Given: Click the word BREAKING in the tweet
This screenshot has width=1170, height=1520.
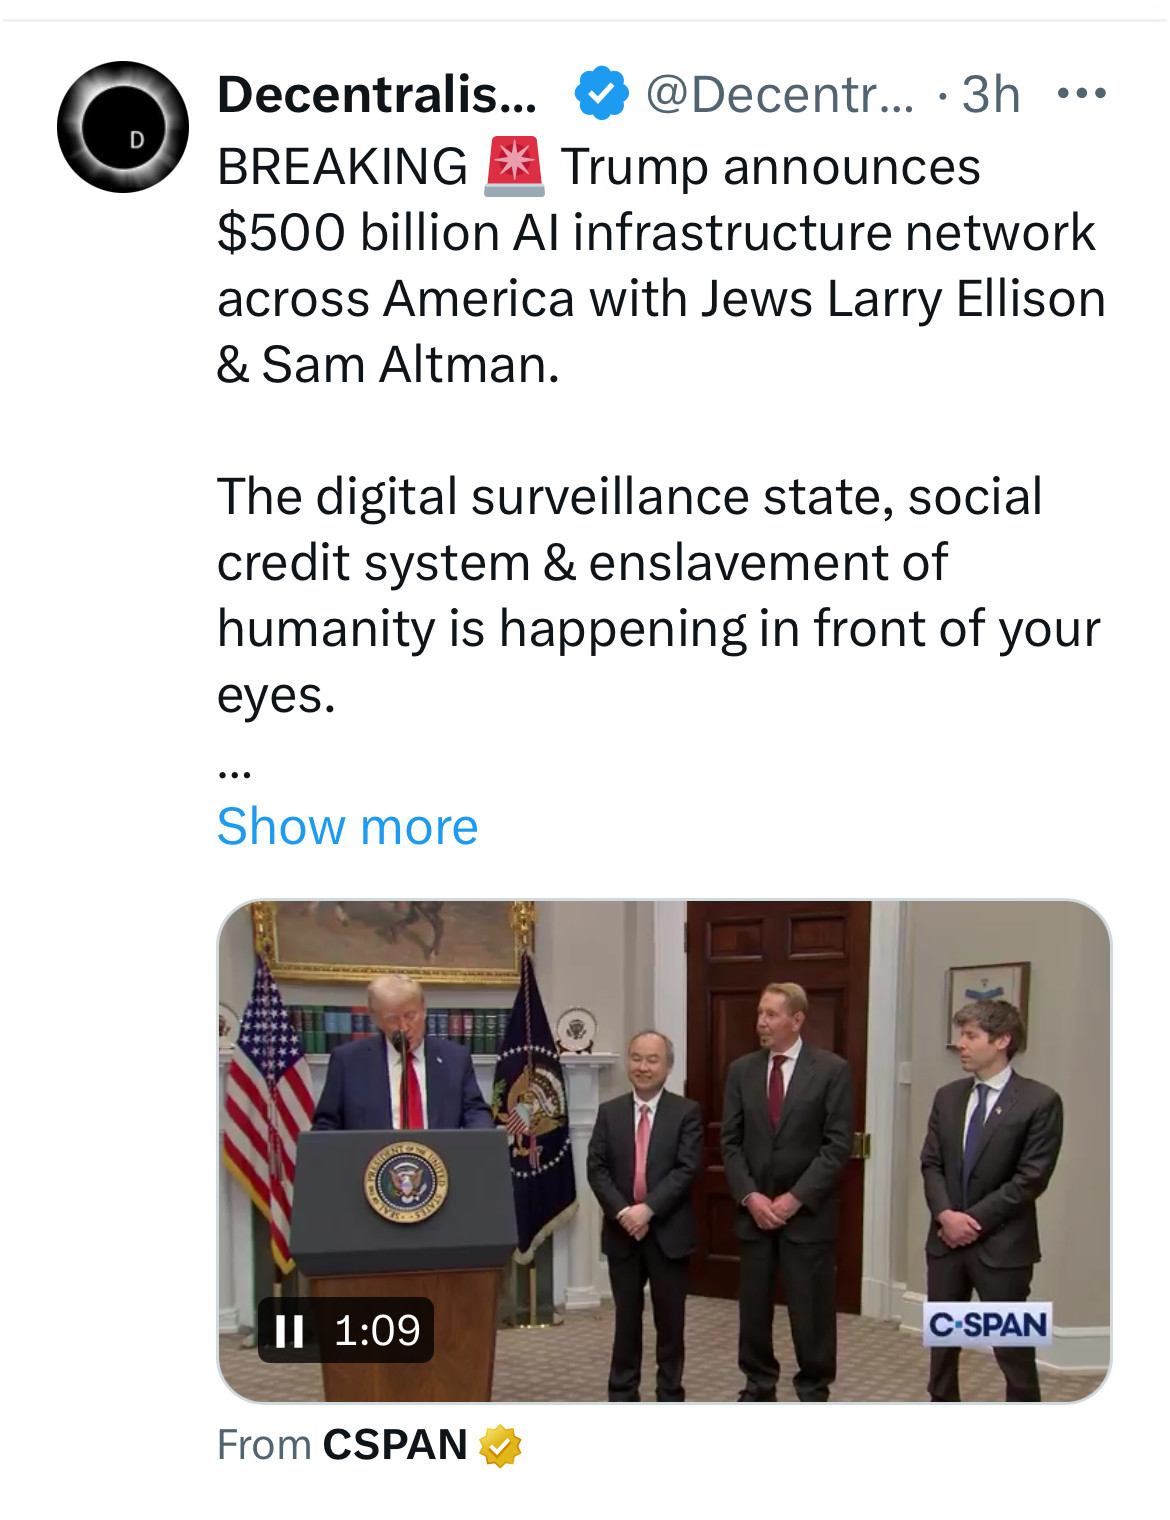Looking at the screenshot, I should tap(342, 167).
